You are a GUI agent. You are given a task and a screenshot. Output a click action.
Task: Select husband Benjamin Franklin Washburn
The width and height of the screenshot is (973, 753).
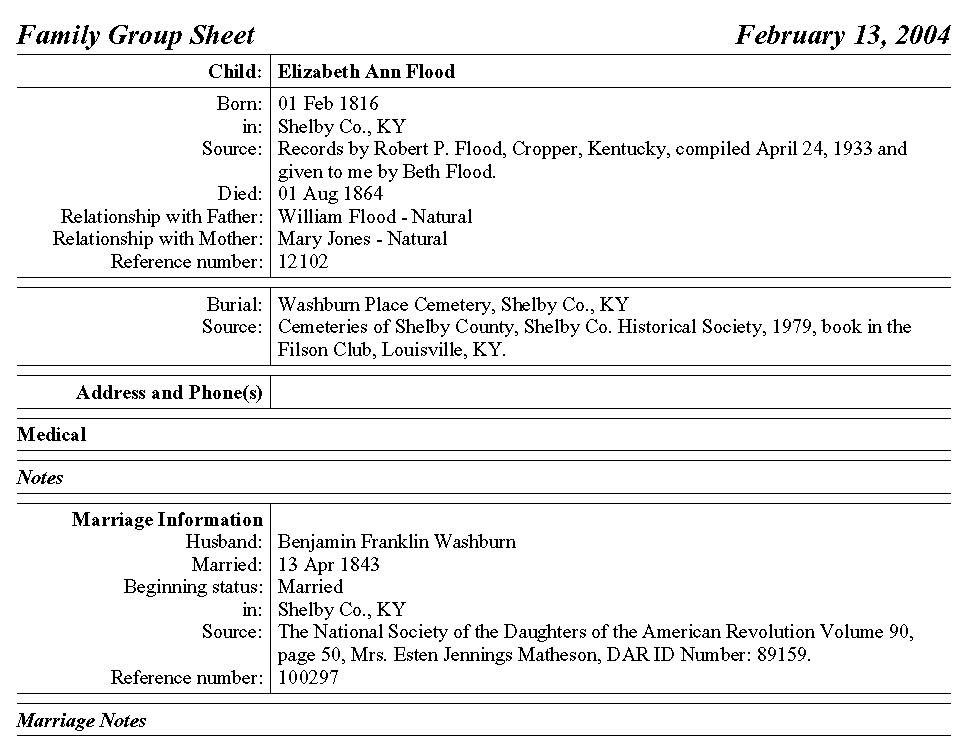[x=397, y=542]
